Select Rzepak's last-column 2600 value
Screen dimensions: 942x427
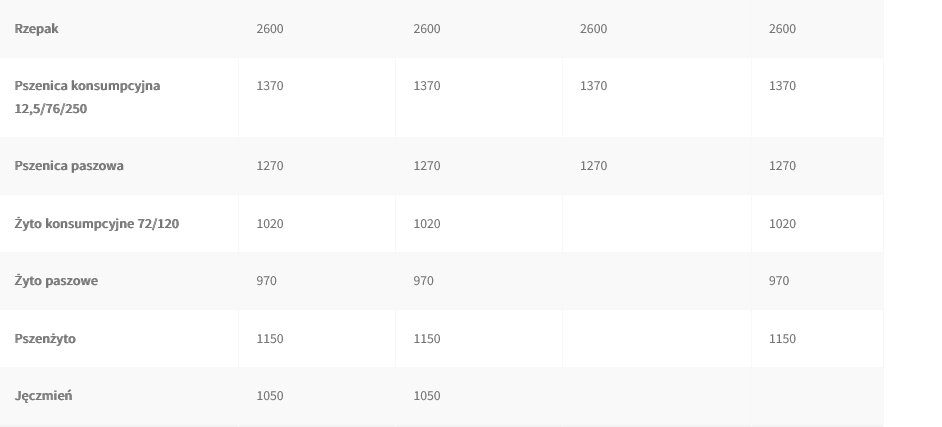click(782, 29)
